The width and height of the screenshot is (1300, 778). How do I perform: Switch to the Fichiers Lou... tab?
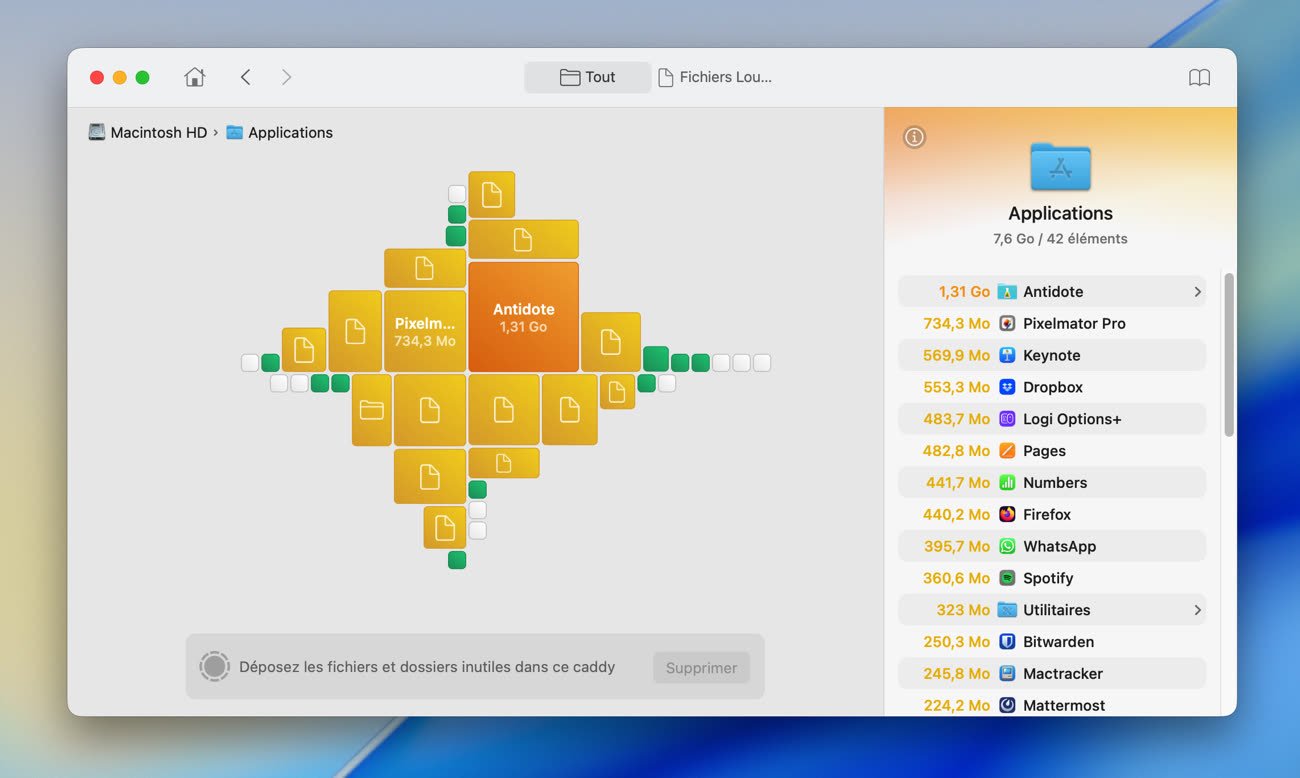[x=715, y=77]
